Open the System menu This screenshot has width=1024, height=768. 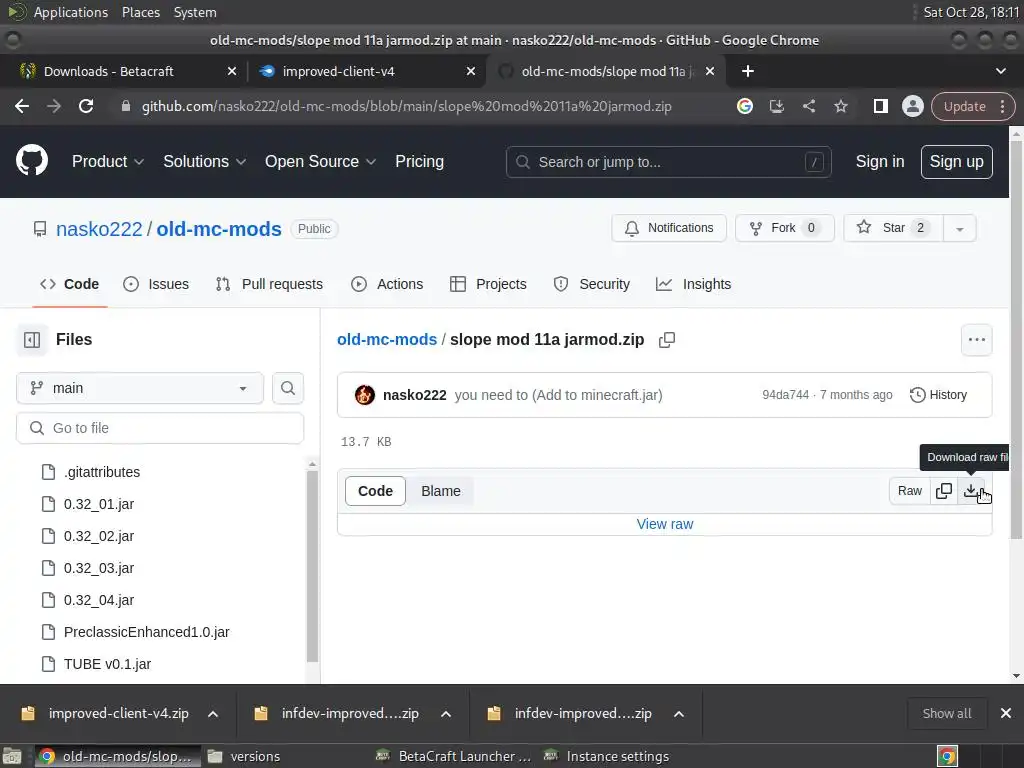(195, 12)
